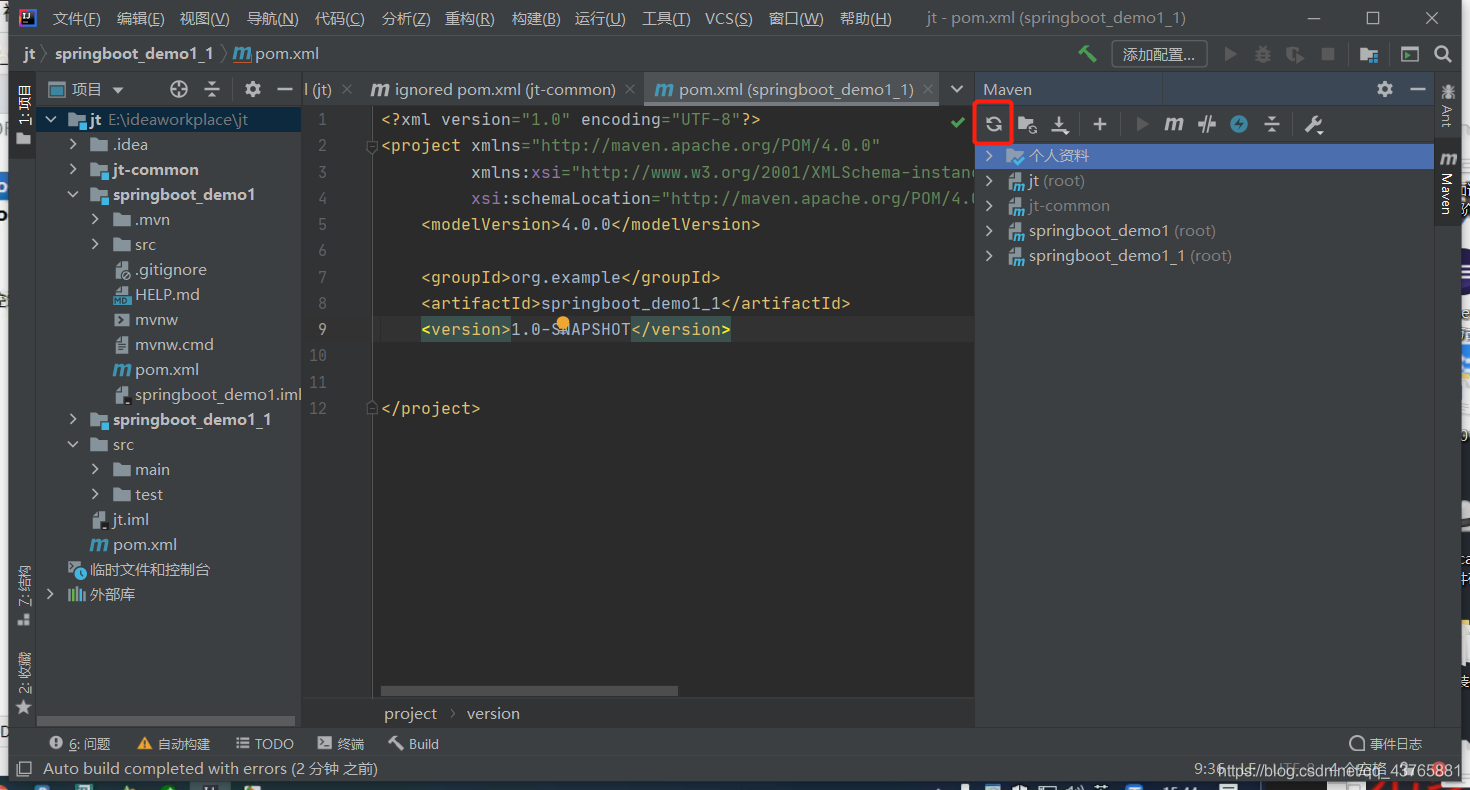The width and height of the screenshot is (1470, 790).
Task: Collapse all nodes in Maven panel
Action: 1271,124
